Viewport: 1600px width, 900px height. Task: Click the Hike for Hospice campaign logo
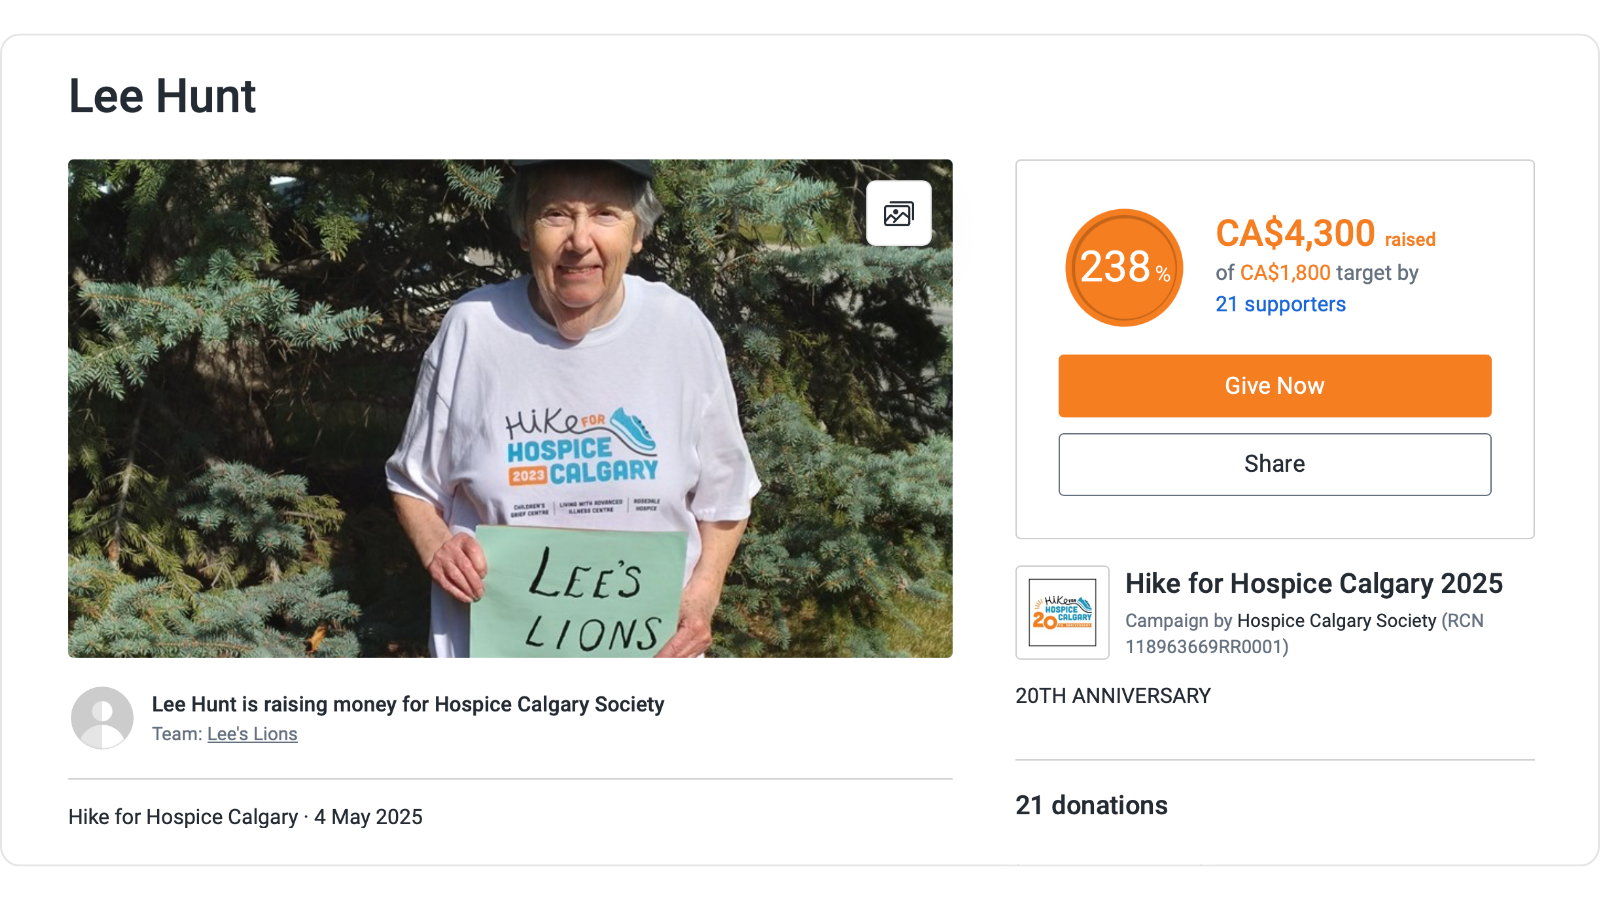pos(1062,613)
